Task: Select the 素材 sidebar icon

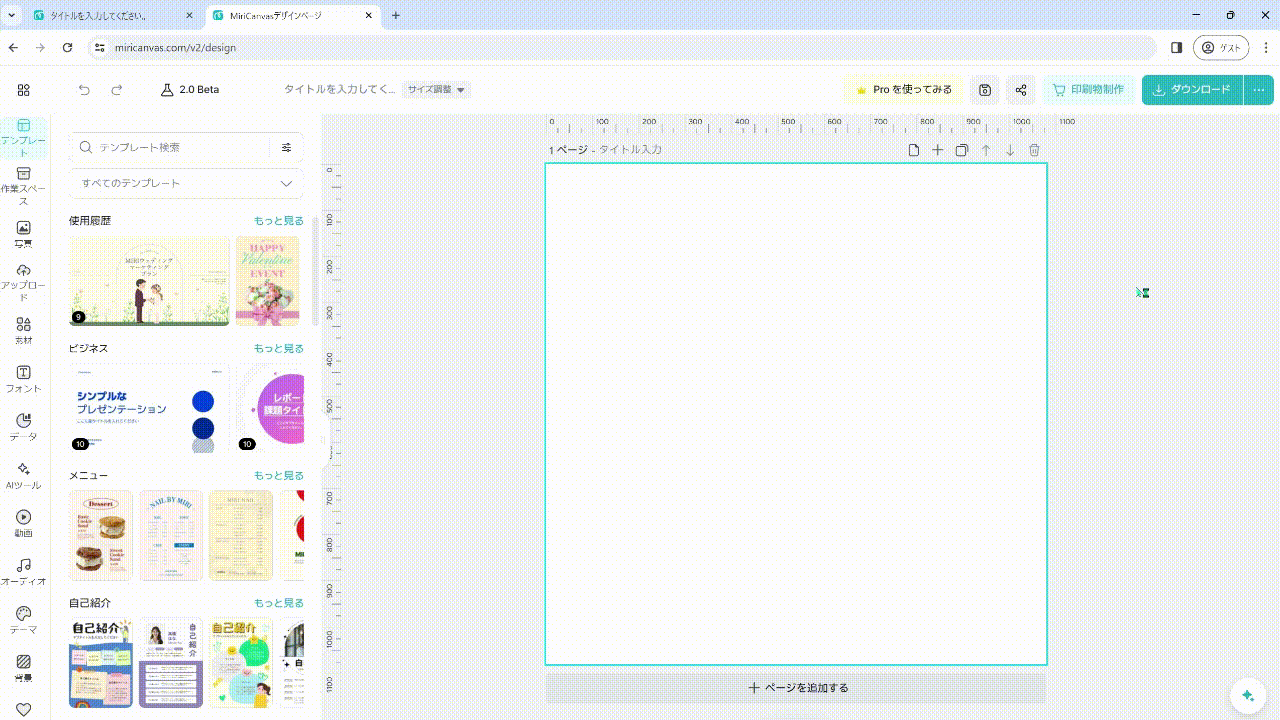Action: [23, 328]
